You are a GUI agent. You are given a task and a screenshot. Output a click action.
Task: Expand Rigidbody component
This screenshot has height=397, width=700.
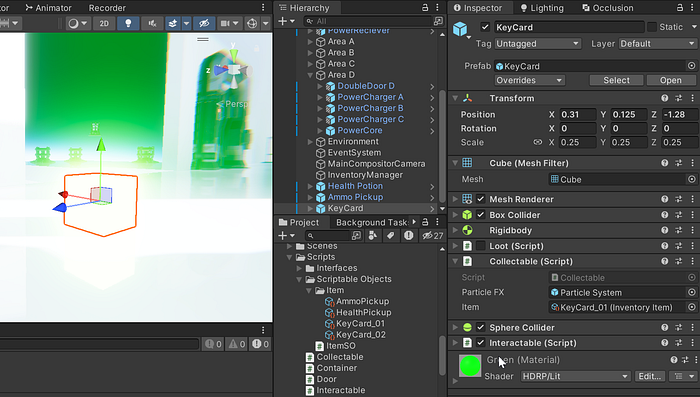455,230
